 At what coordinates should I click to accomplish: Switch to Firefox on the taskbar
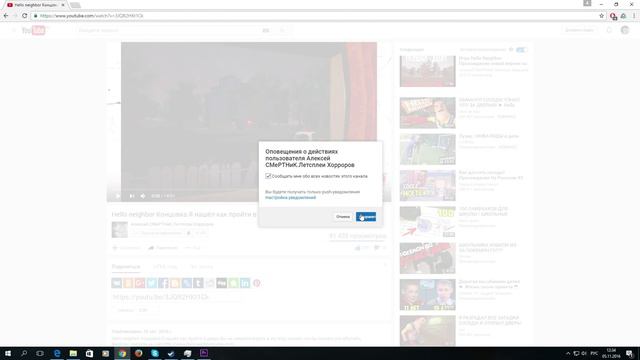[x=138, y=353]
